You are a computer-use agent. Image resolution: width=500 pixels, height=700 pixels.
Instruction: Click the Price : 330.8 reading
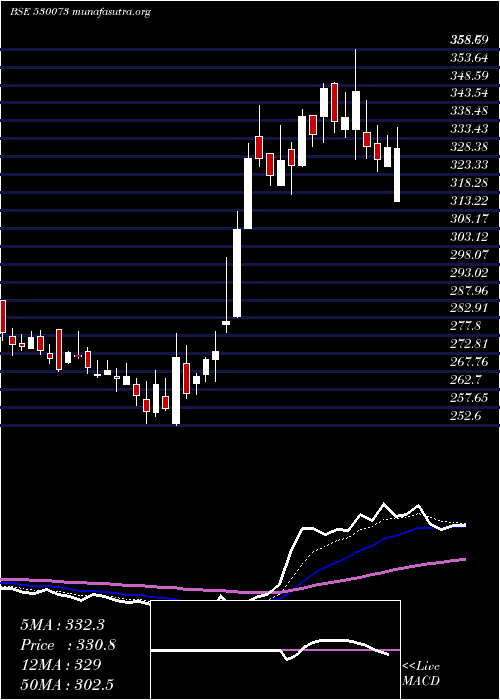(68, 645)
